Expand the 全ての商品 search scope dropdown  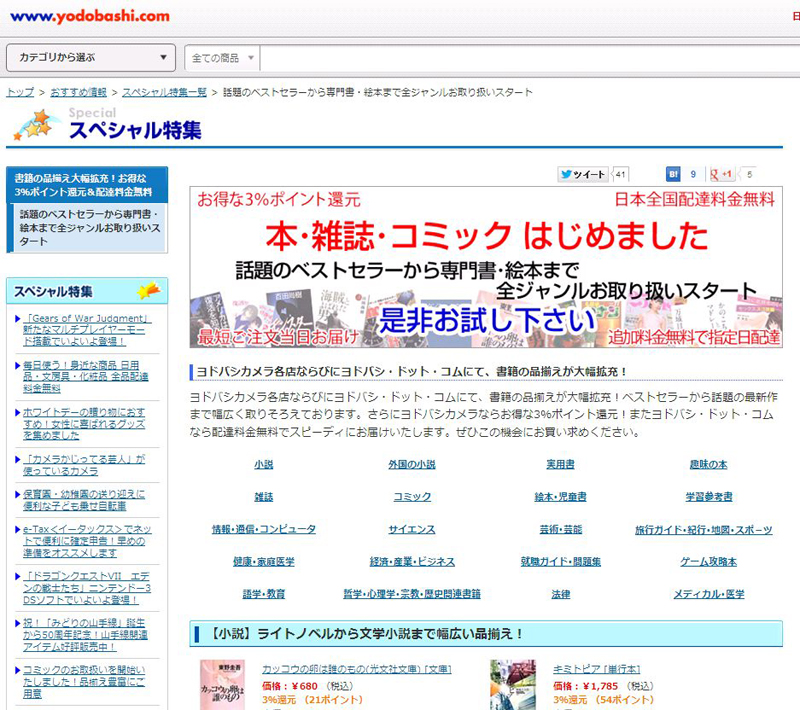(222, 58)
